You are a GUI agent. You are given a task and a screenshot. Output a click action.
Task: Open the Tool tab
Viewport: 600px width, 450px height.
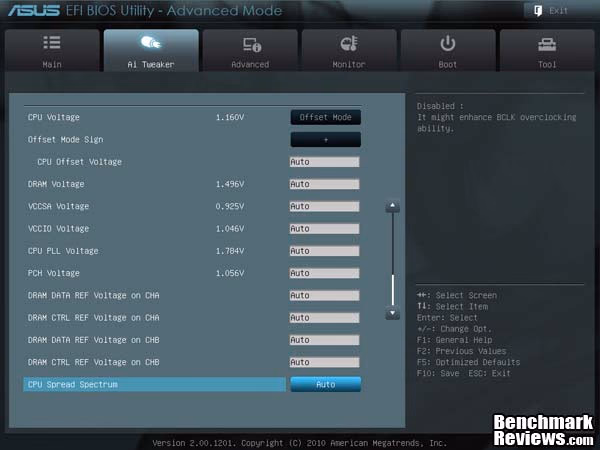[547, 51]
